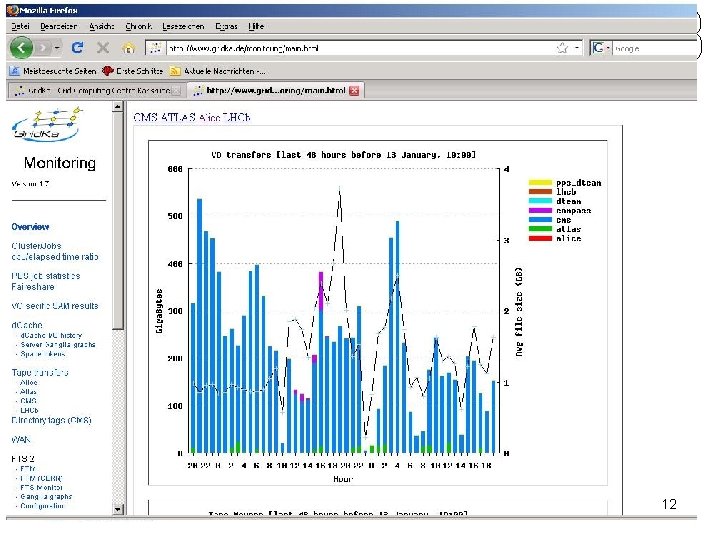This screenshot has width=720, height=540.
Task: Open LHCb under Tape transfers
Action: pyautogui.click(x=29, y=410)
